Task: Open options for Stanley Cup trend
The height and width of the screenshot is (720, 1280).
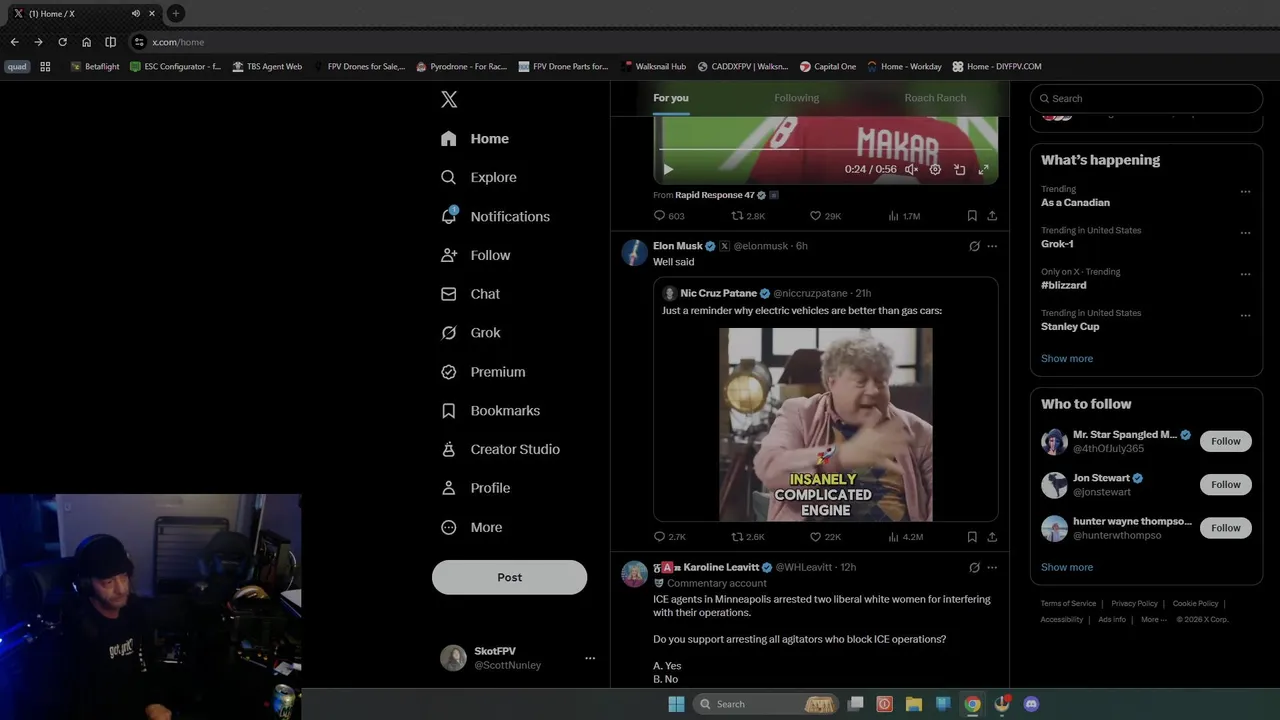Action: pyautogui.click(x=1245, y=316)
